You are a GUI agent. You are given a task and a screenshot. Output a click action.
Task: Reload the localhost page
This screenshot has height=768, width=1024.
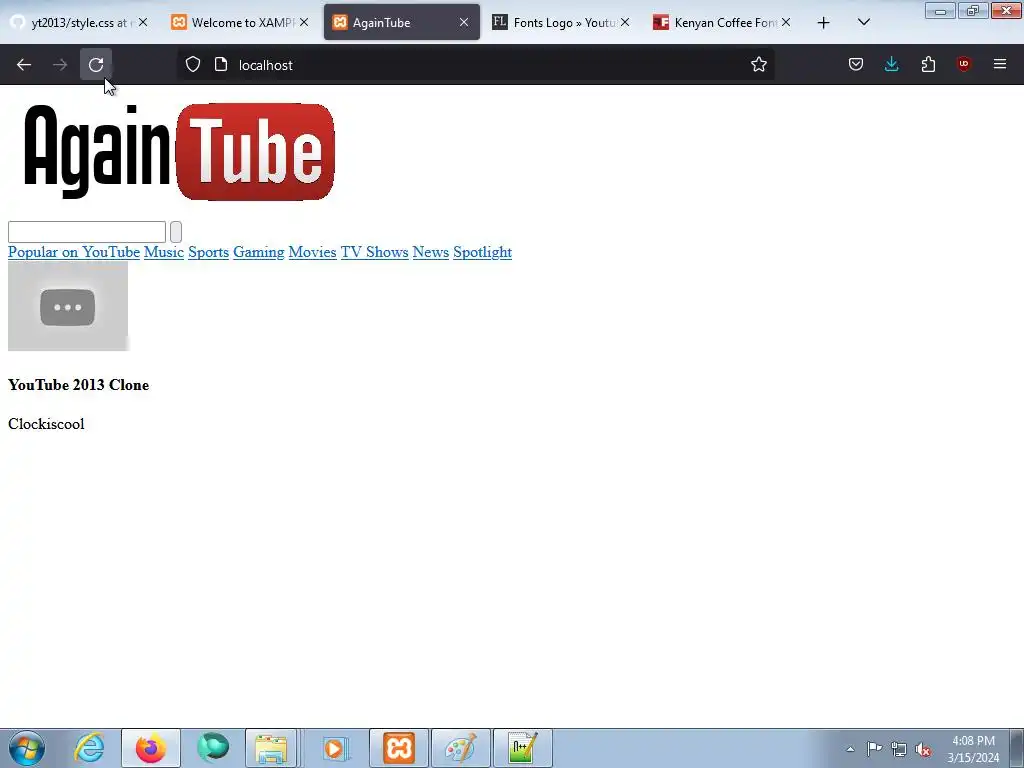coord(96,65)
